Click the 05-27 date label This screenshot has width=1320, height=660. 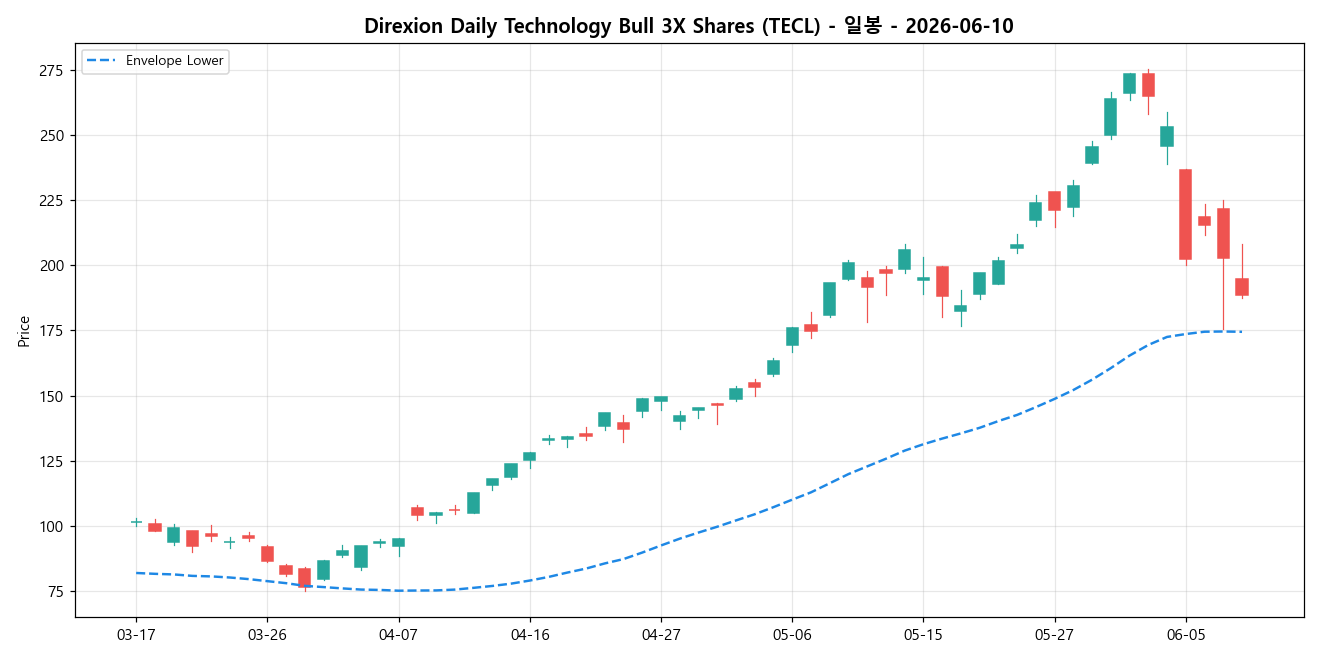coord(1055,634)
